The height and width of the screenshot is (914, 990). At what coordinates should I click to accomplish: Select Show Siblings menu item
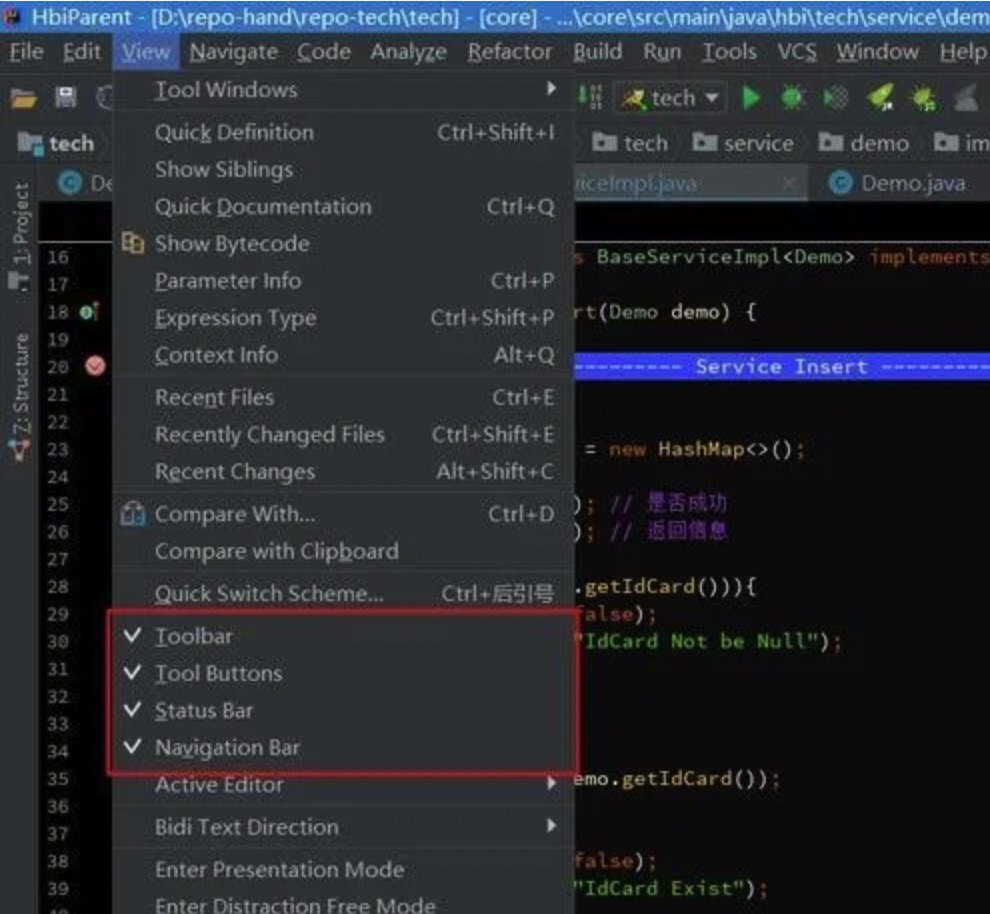[x=343, y=170]
